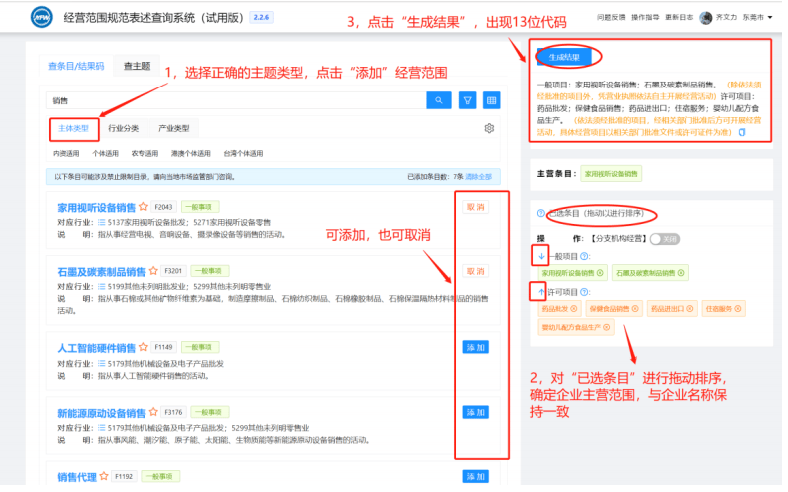Add 新能源原动设备销售 with 添加 button

(x=476, y=412)
